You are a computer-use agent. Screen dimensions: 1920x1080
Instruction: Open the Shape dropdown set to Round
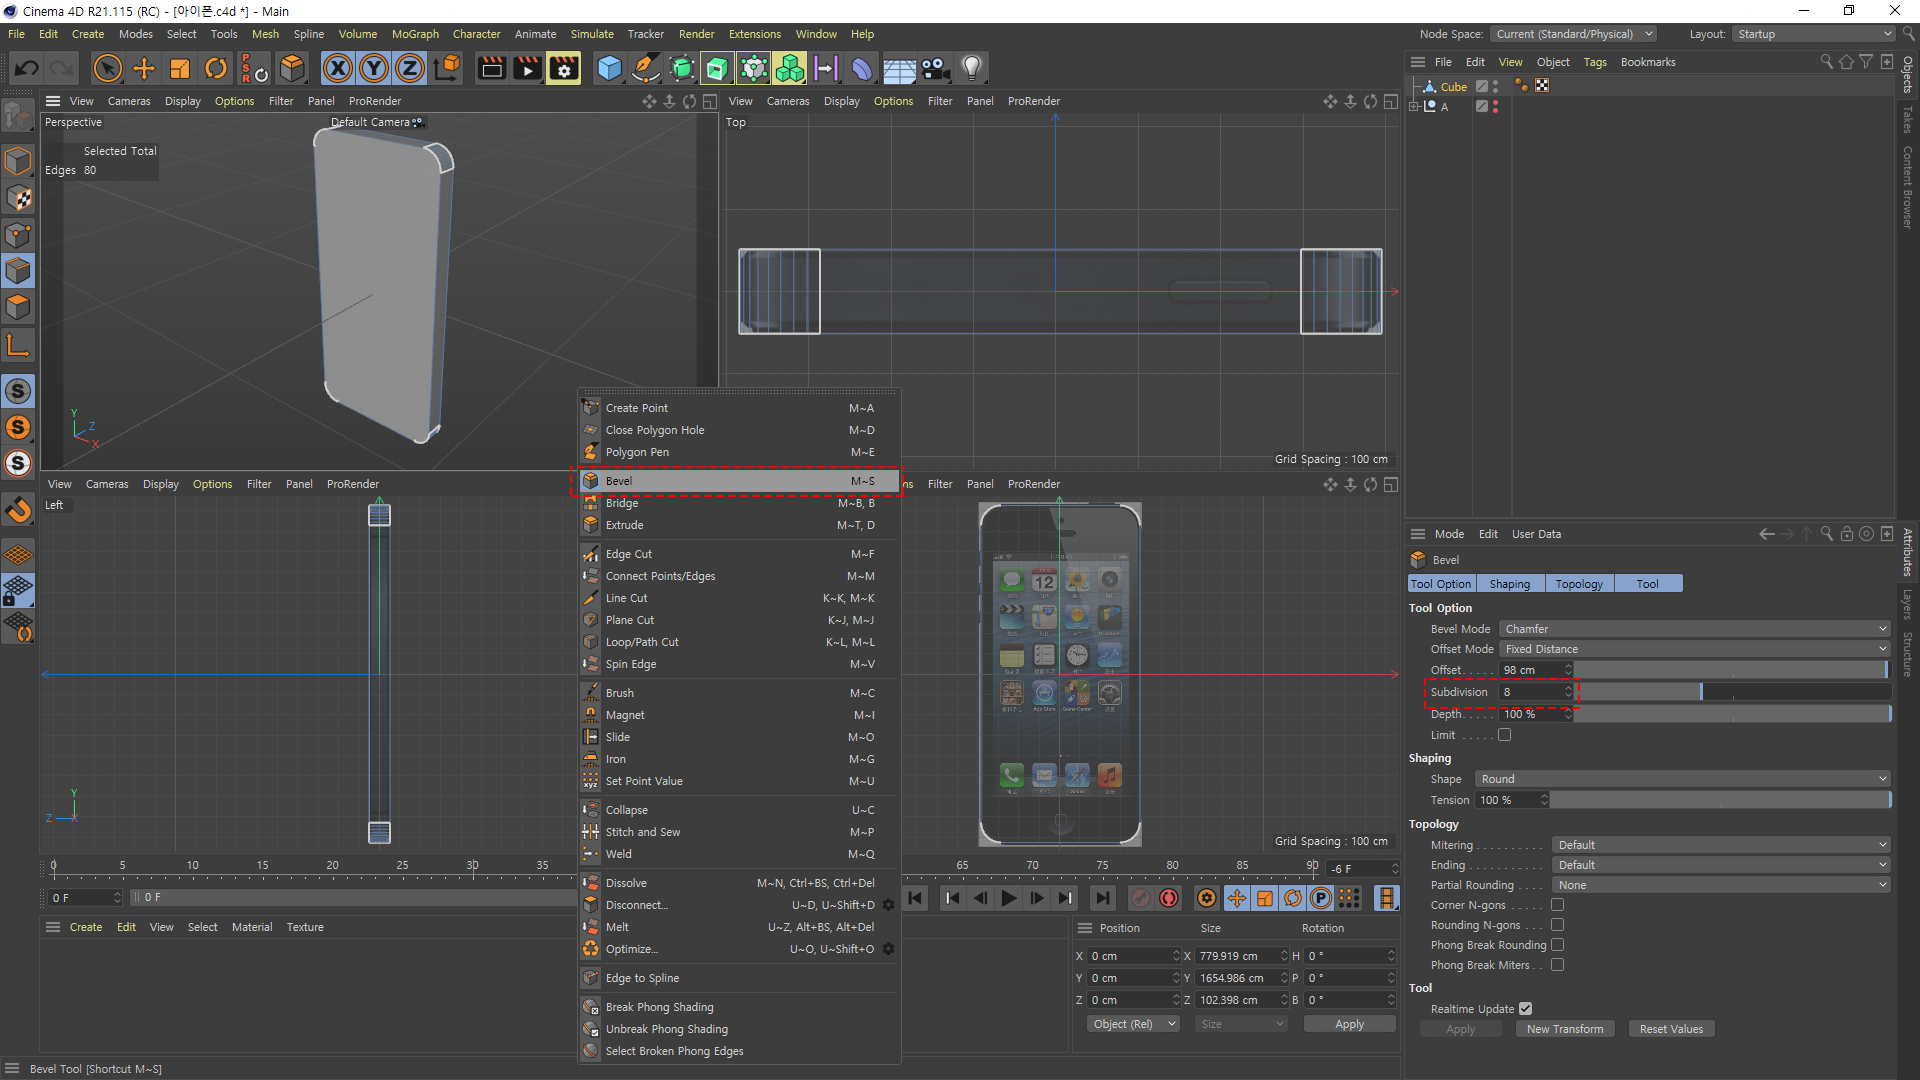point(1682,779)
